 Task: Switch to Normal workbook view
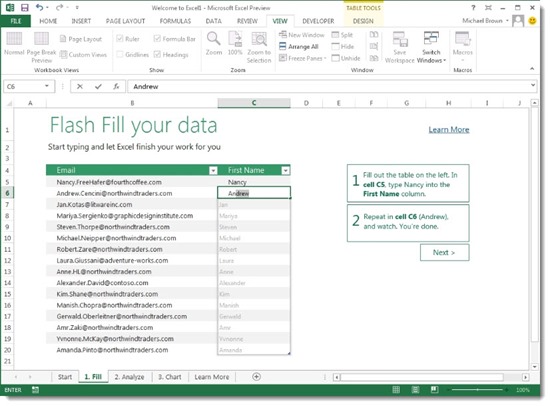(x=14, y=44)
